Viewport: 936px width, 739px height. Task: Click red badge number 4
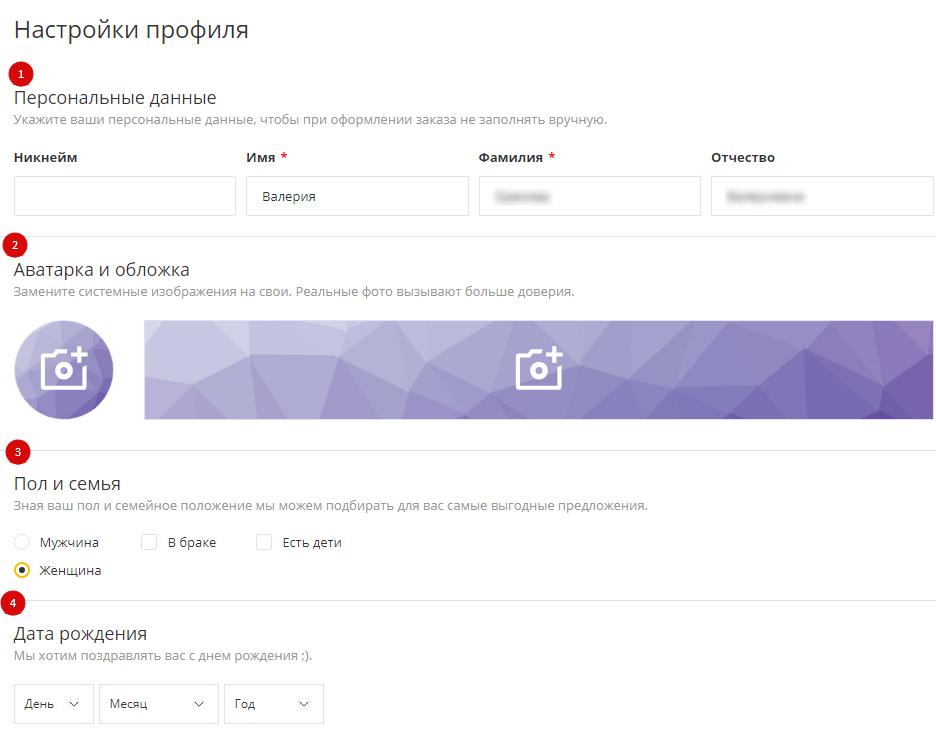coord(15,603)
